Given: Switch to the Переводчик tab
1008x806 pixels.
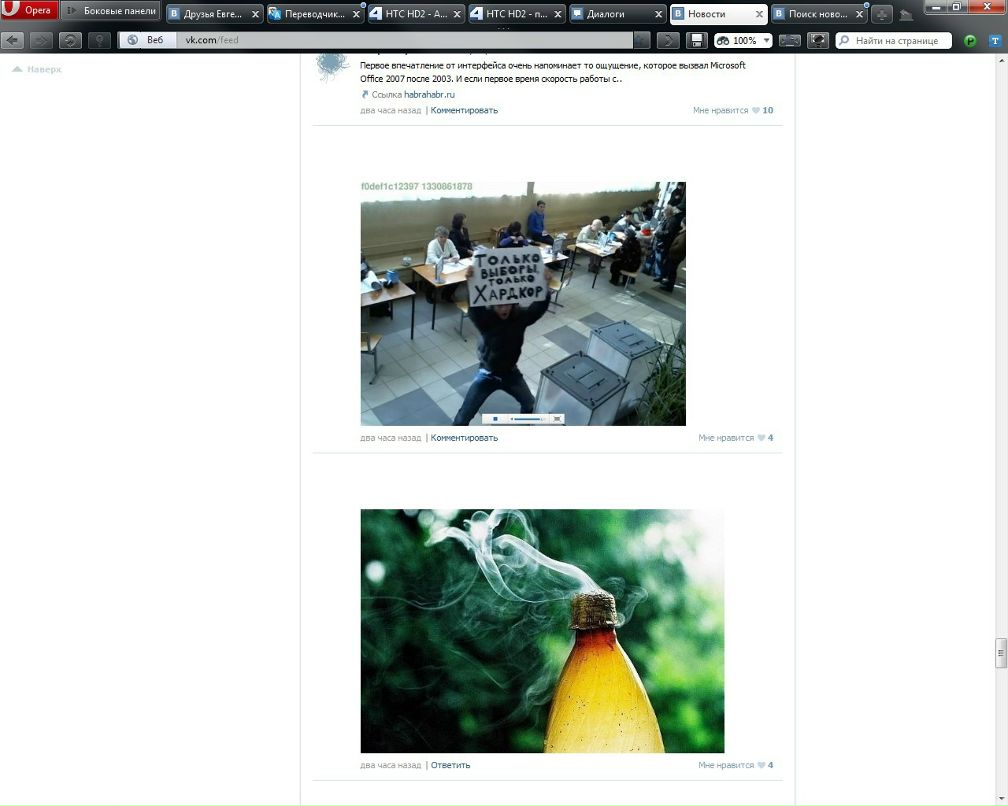Looking at the screenshot, I should tap(314, 14).
